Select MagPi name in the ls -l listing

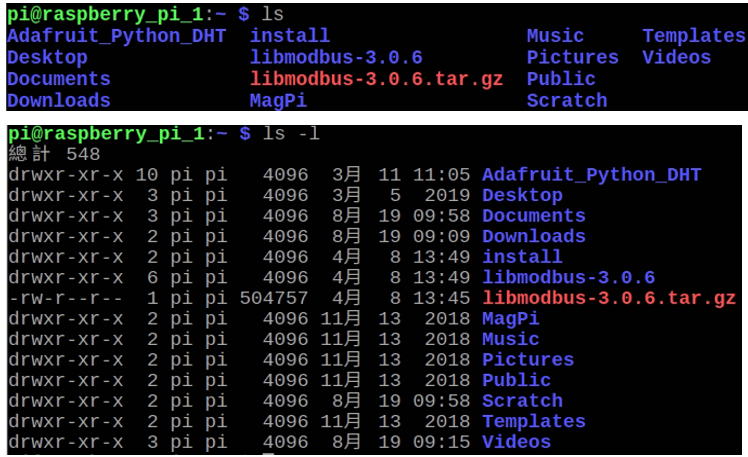tap(511, 319)
